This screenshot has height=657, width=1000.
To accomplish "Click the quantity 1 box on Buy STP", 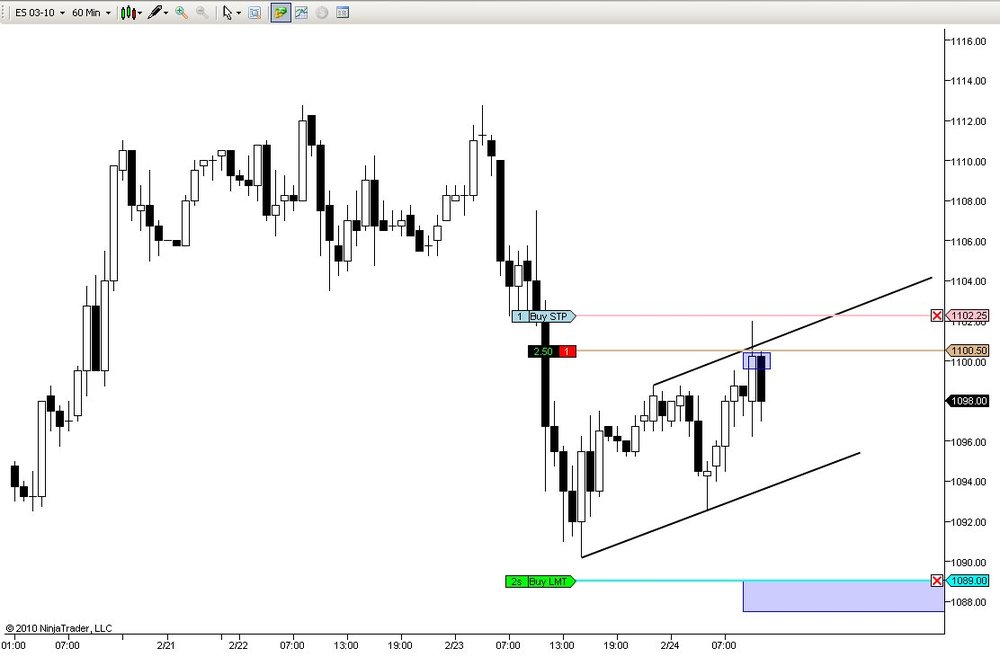I will [520, 316].
